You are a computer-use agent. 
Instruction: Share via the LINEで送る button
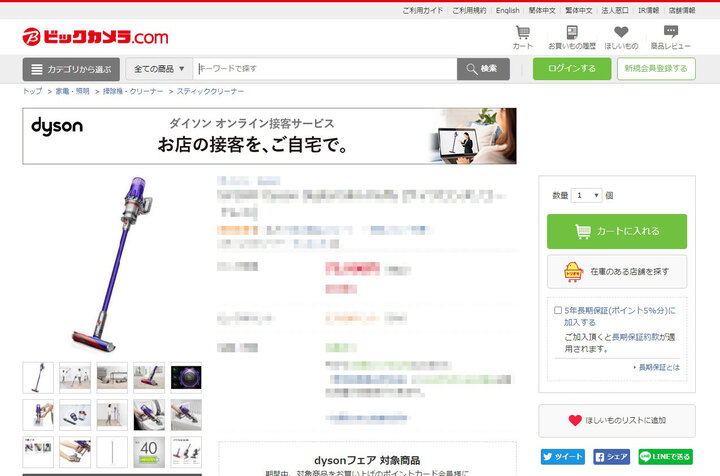click(x=665, y=457)
